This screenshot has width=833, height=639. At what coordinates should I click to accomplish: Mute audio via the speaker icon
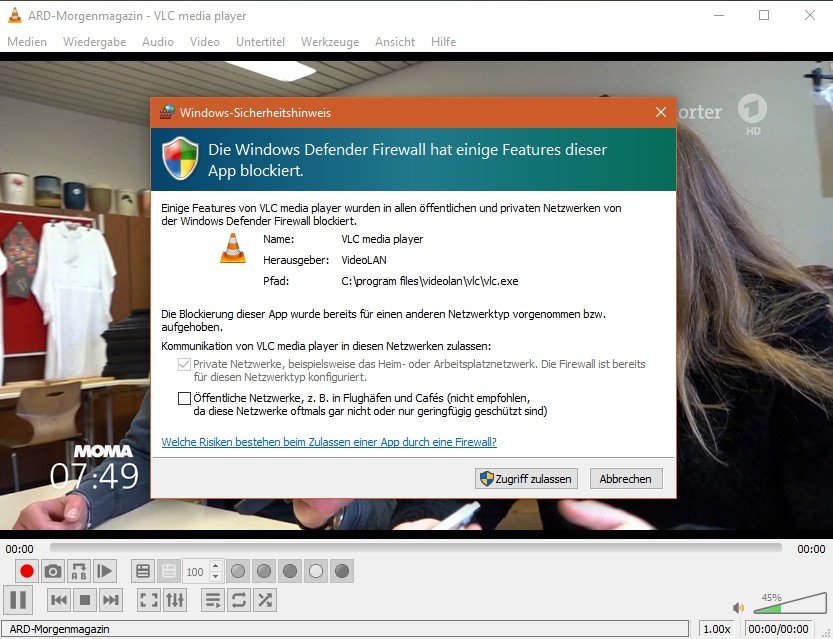tap(738, 607)
